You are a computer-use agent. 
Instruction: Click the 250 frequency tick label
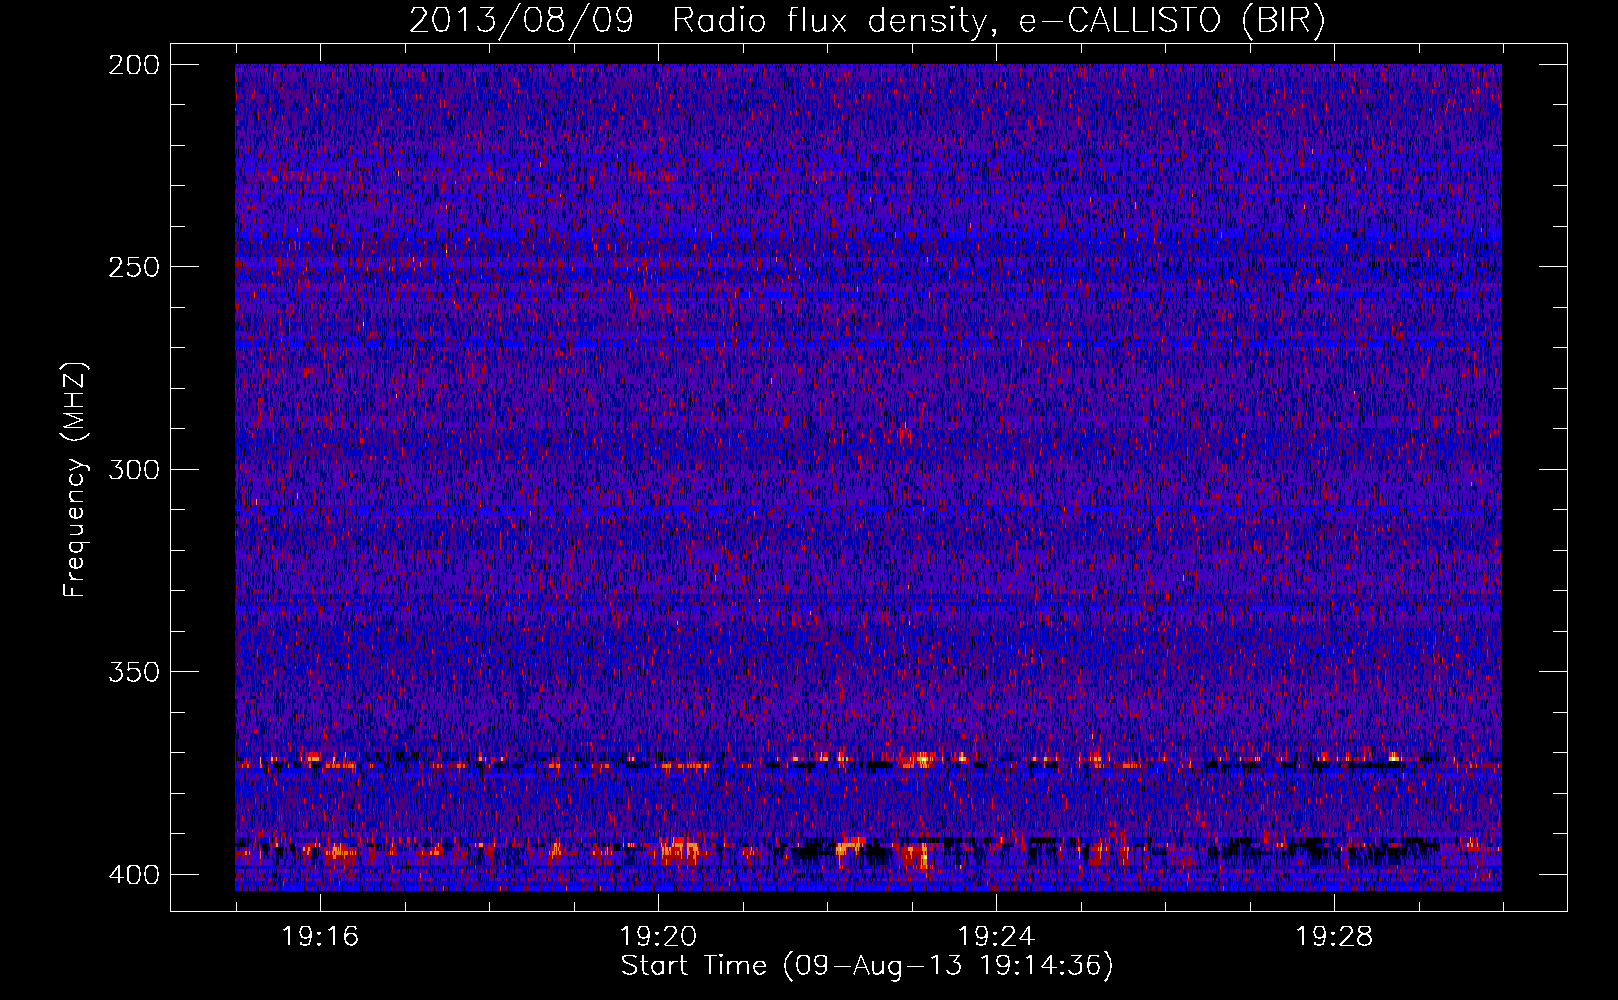point(133,267)
